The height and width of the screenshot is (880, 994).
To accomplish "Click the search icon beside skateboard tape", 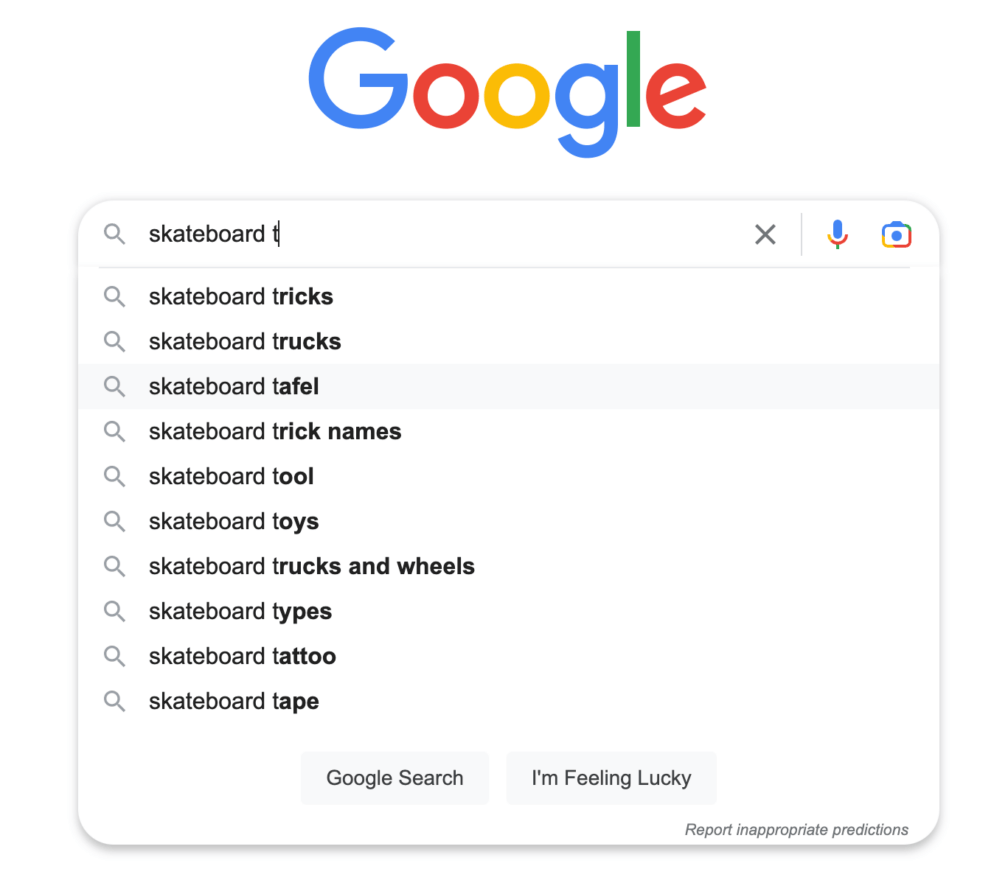I will click(114, 701).
